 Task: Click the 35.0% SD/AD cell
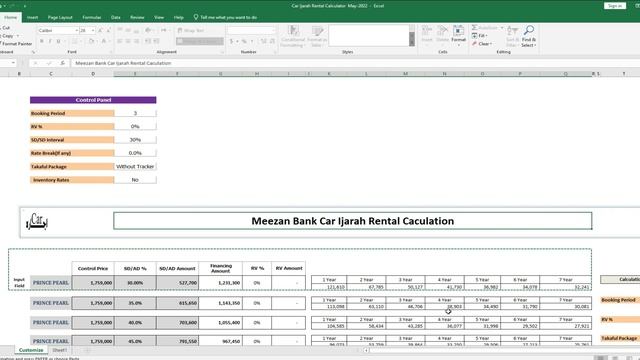pos(135,303)
